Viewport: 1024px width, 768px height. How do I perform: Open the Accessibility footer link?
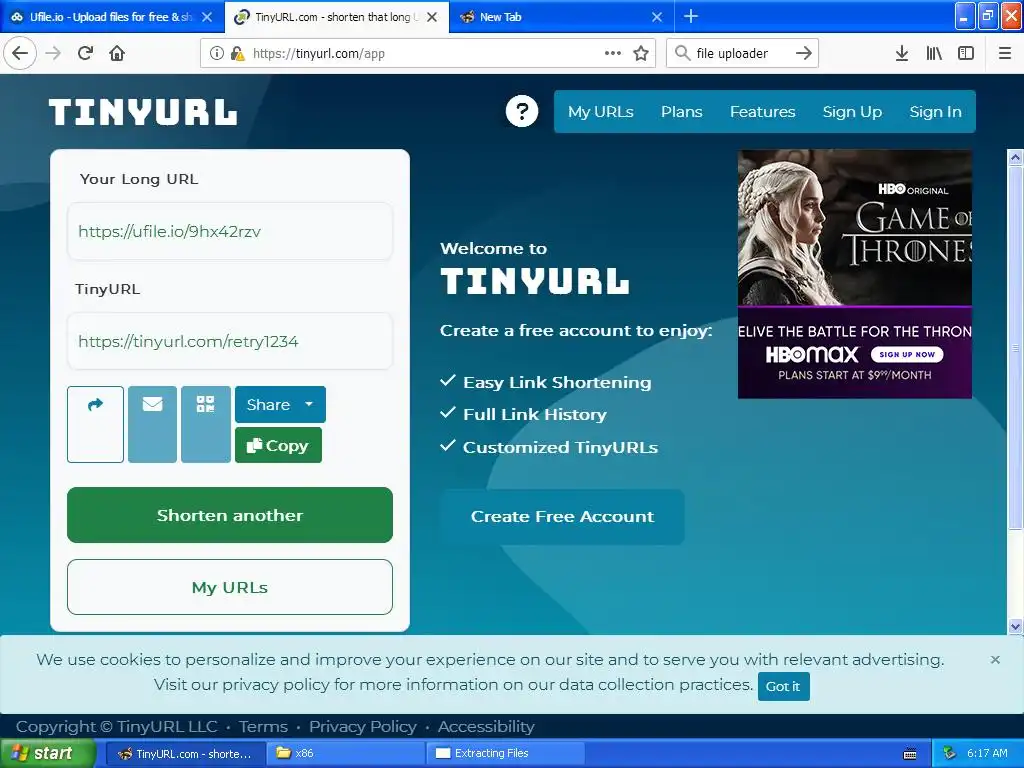point(486,727)
